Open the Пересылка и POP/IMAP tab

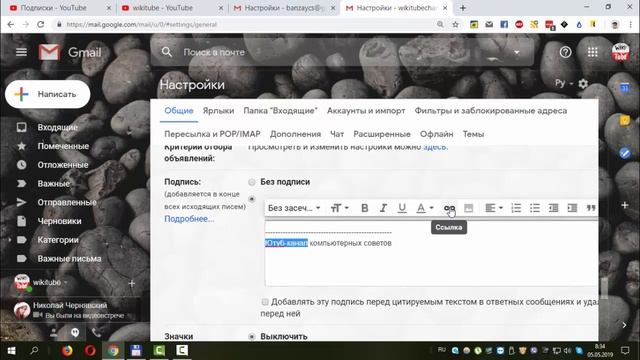coord(212,134)
